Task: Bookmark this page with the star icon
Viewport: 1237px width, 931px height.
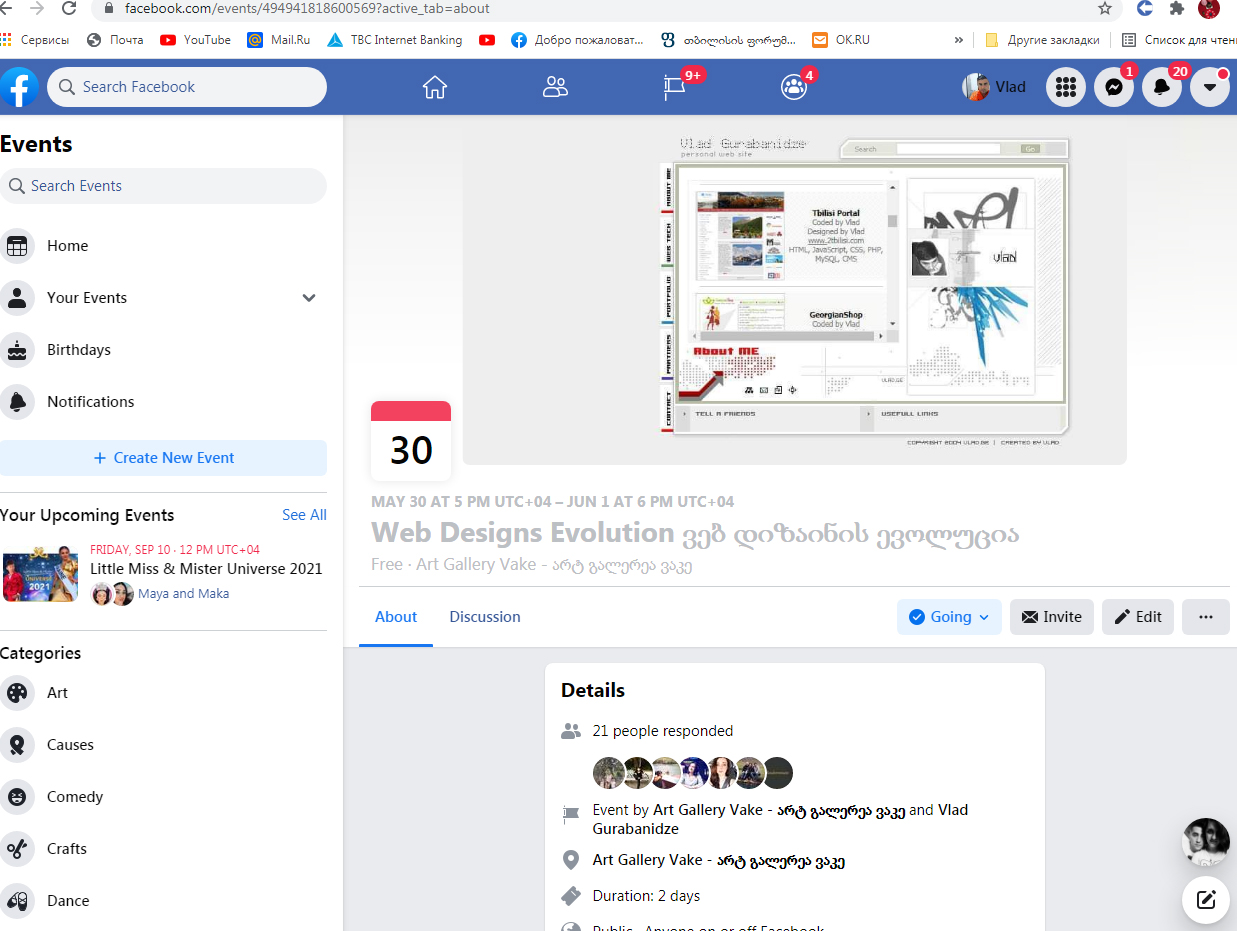Action: pyautogui.click(x=1105, y=9)
